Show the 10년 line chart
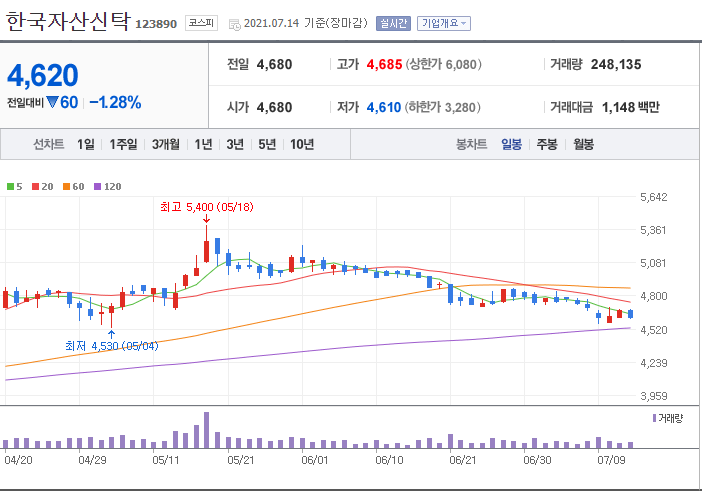702x491 pixels. [302, 144]
